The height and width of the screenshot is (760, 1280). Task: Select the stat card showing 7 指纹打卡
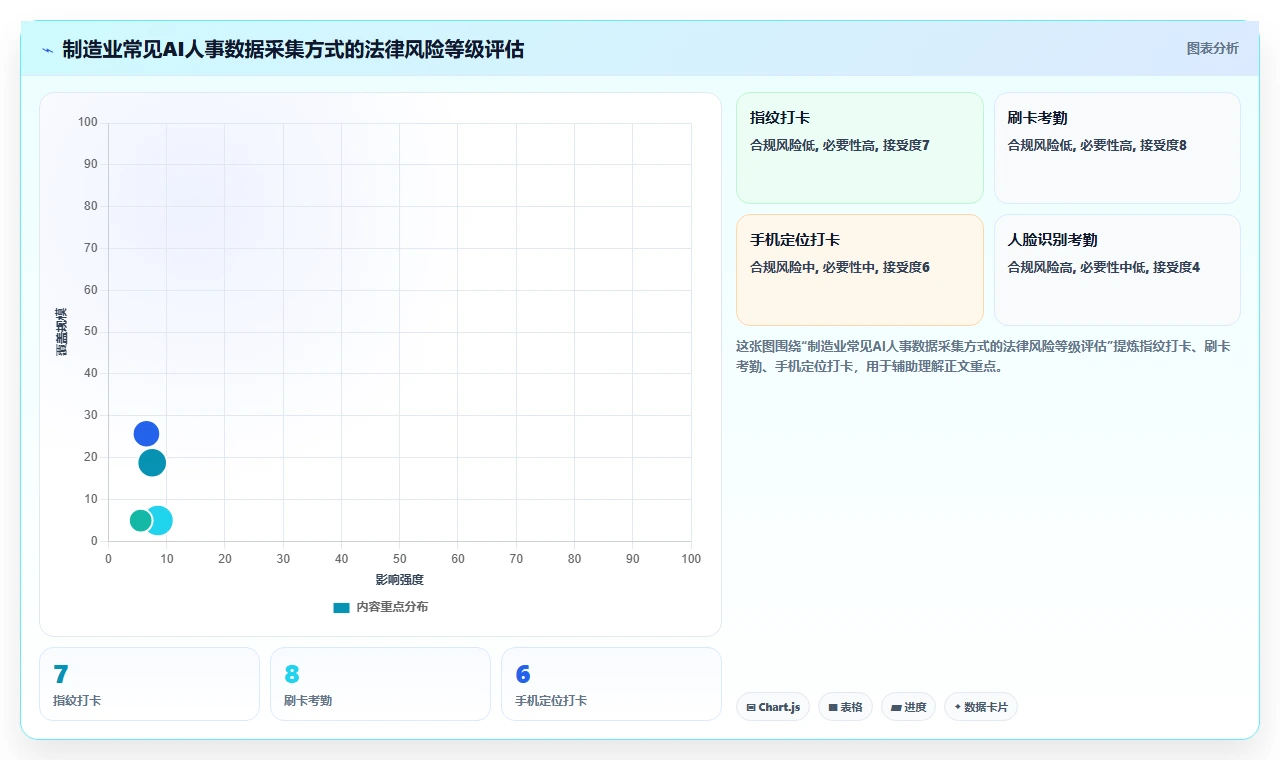pyautogui.click(x=149, y=684)
